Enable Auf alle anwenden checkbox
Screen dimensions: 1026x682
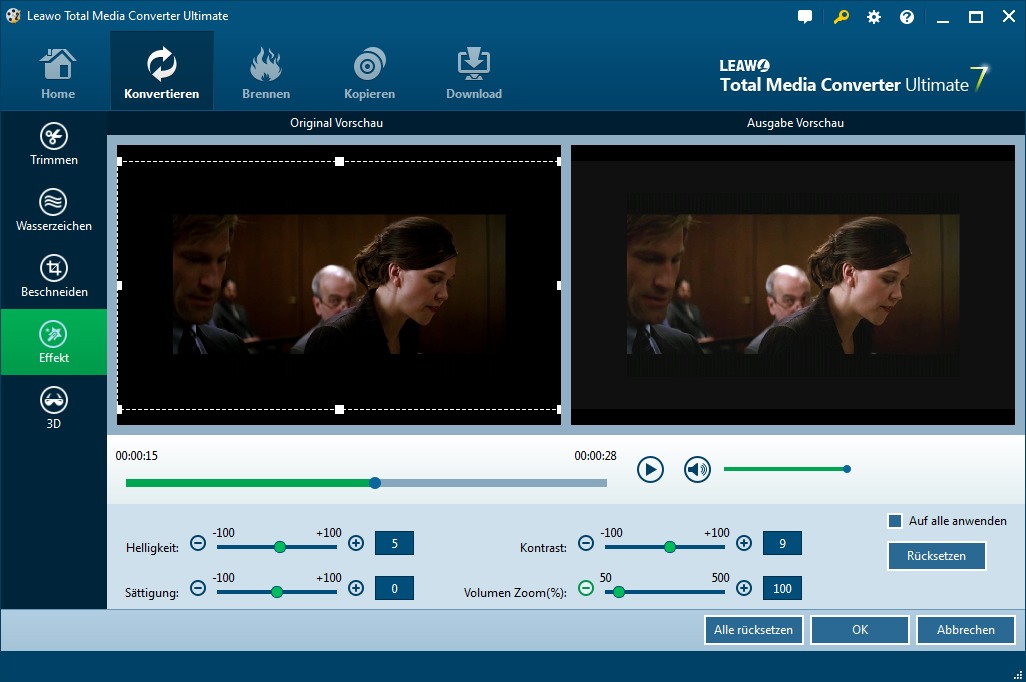(x=894, y=521)
